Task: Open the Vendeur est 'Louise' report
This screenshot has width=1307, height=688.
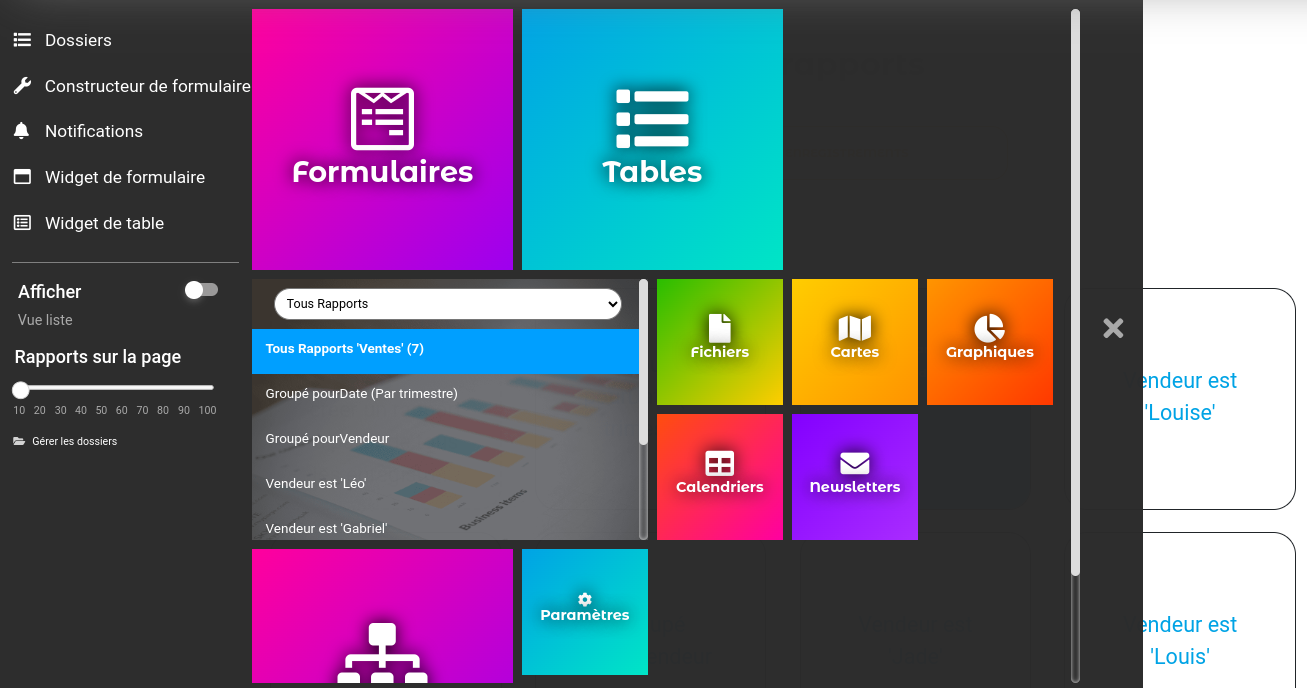Action: 1185,397
